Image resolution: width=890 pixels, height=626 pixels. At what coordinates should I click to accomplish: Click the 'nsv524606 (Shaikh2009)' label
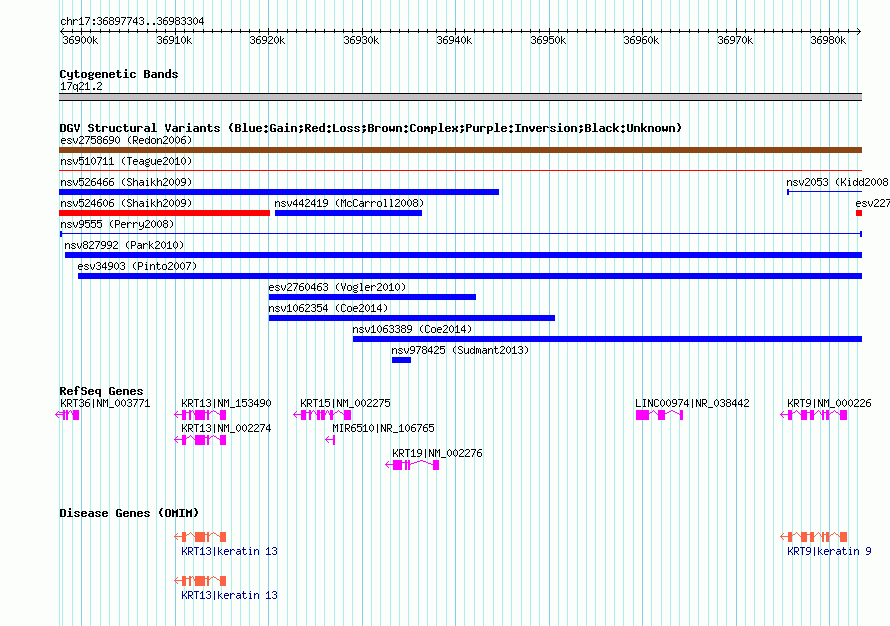coord(126,203)
